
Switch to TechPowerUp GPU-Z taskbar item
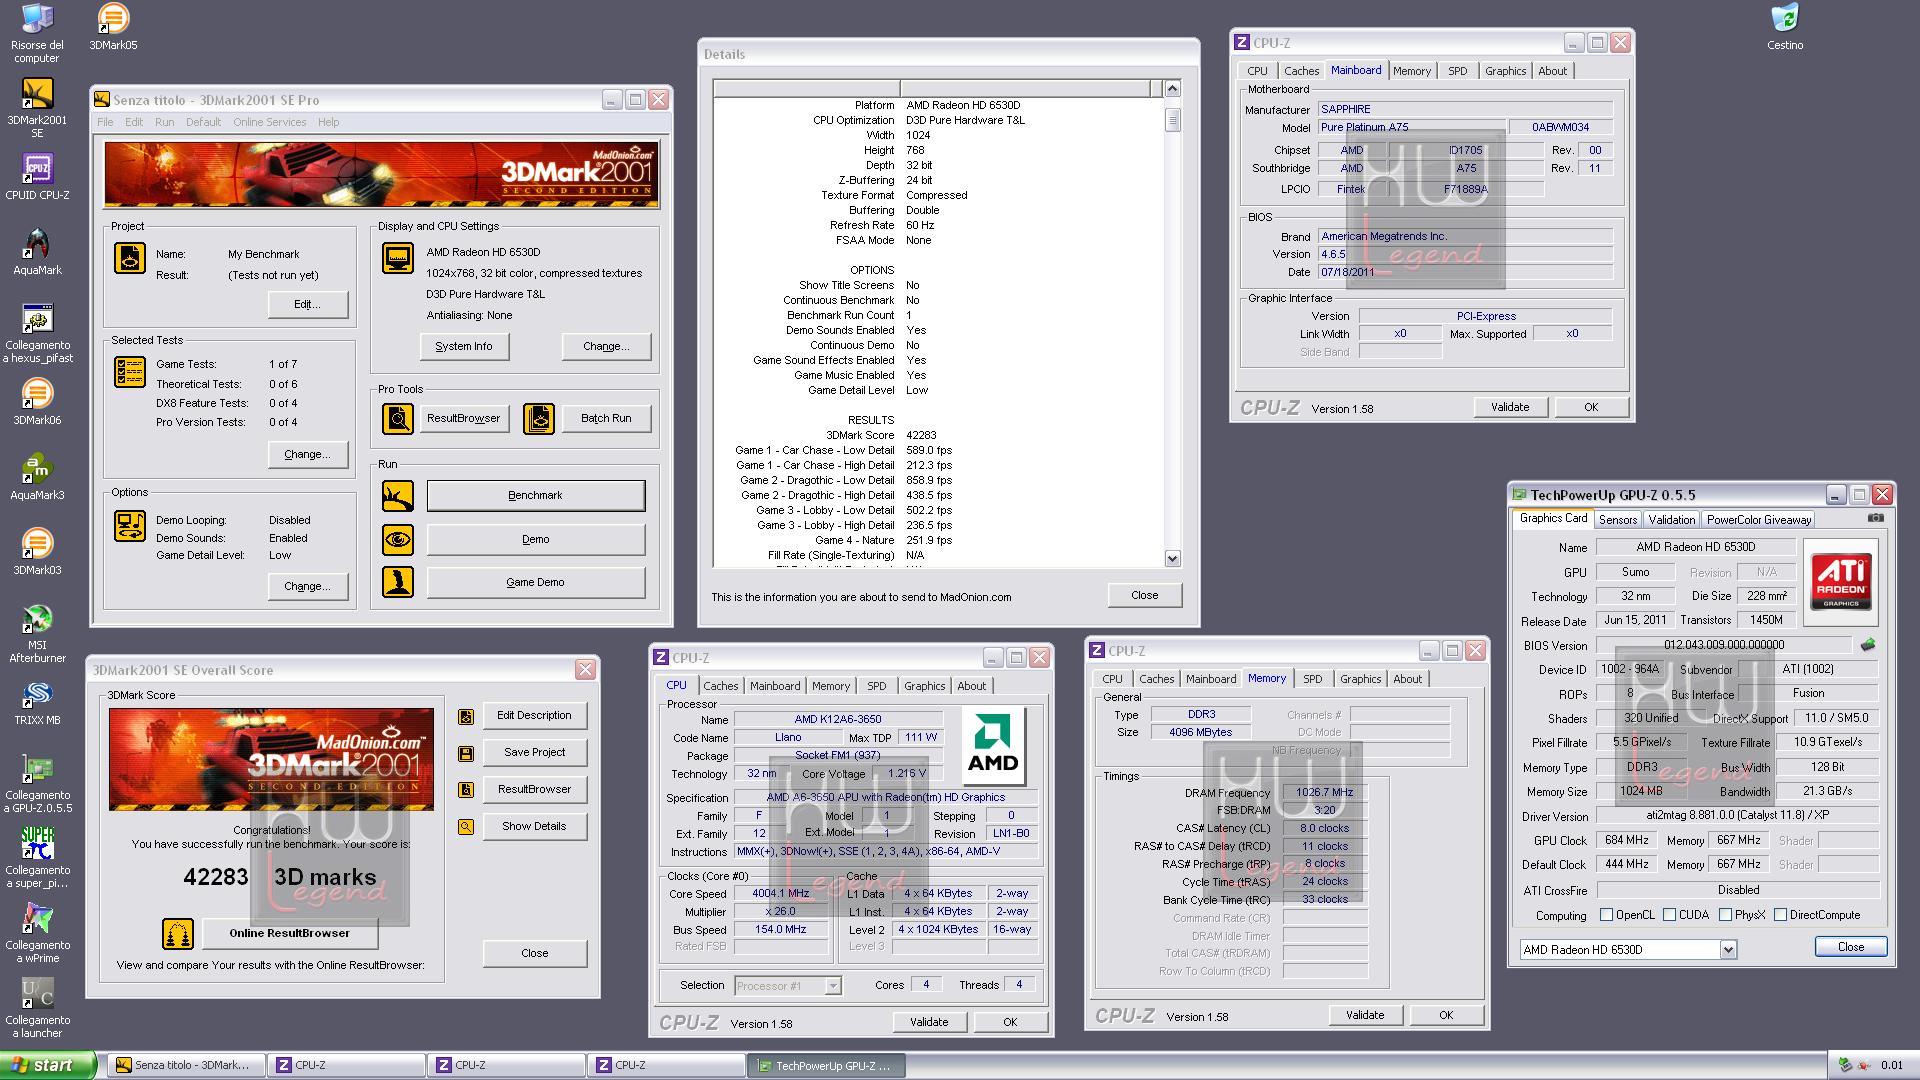826,1066
